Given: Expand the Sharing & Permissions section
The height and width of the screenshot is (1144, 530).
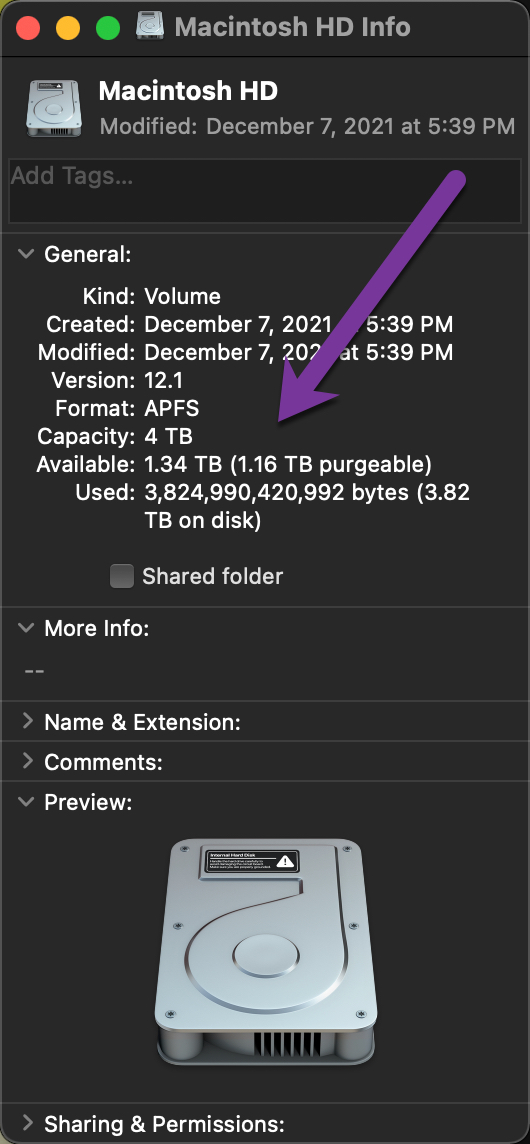Looking at the screenshot, I should 27,1121.
